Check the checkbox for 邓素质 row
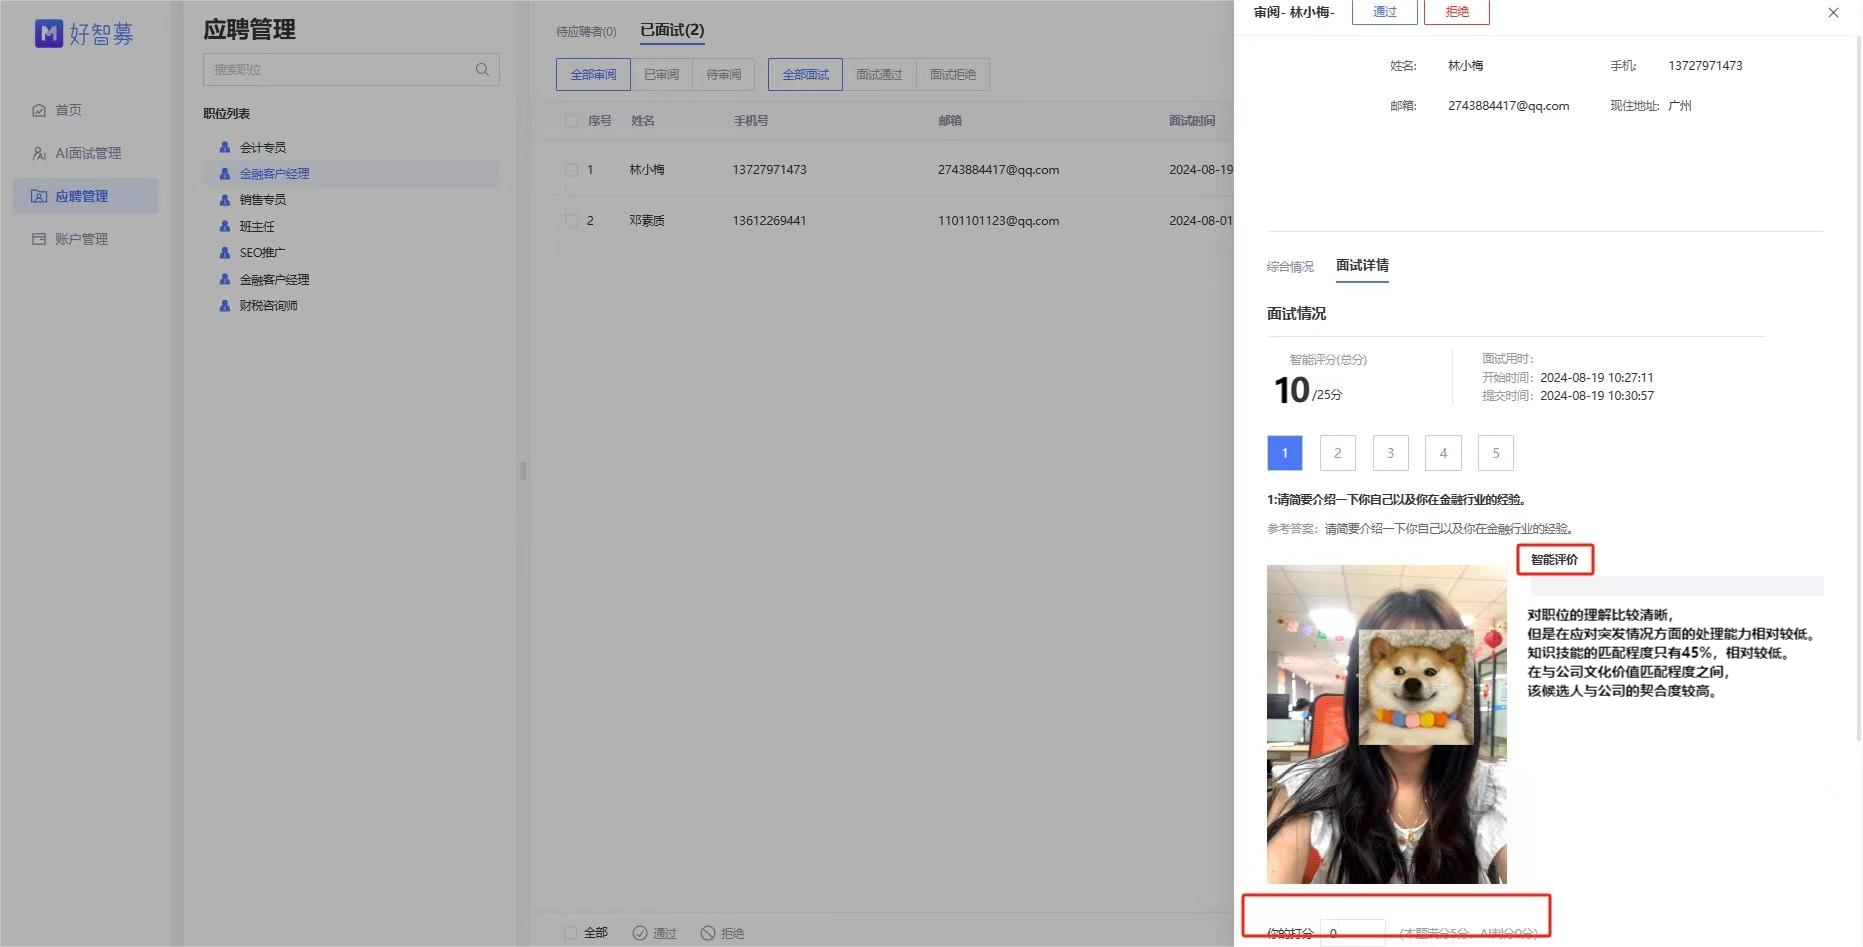The image size is (1863, 947). point(570,220)
